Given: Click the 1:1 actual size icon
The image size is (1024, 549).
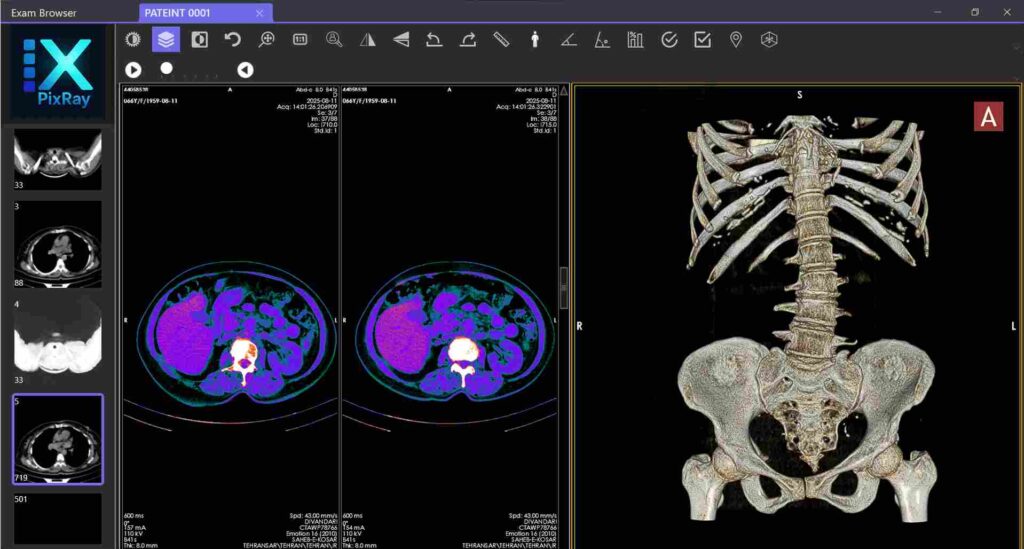Looking at the screenshot, I should point(300,40).
